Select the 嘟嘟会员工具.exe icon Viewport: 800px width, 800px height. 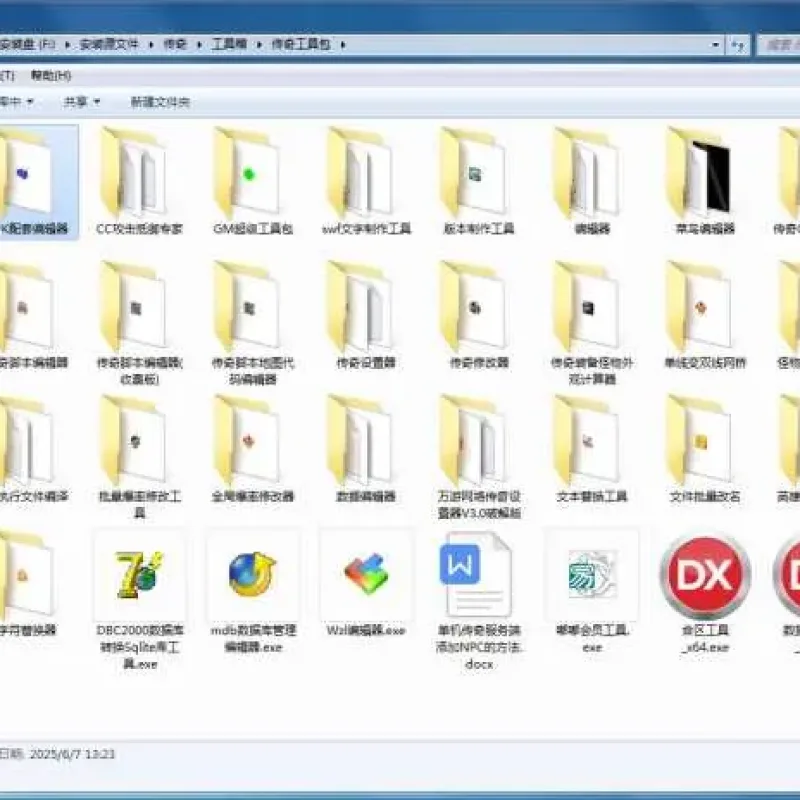(x=592, y=575)
